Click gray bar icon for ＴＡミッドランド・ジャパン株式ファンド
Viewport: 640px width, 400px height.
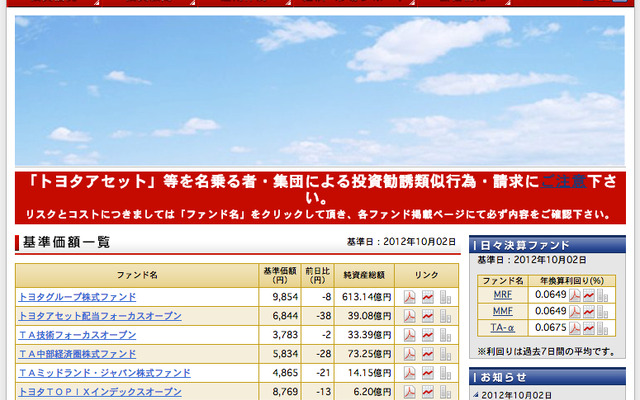(x=445, y=373)
